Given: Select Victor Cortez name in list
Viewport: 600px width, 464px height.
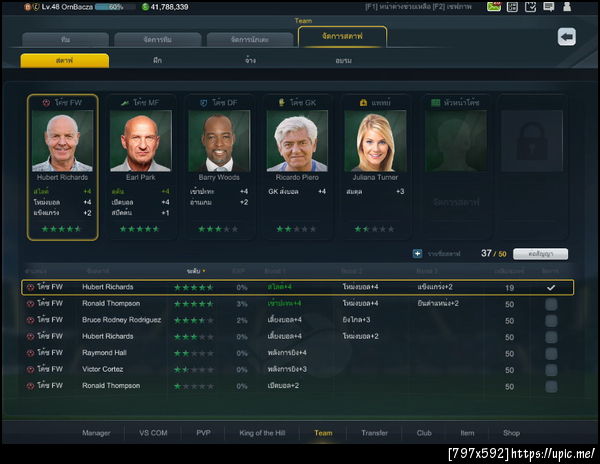Looking at the screenshot, I should tap(103, 369).
